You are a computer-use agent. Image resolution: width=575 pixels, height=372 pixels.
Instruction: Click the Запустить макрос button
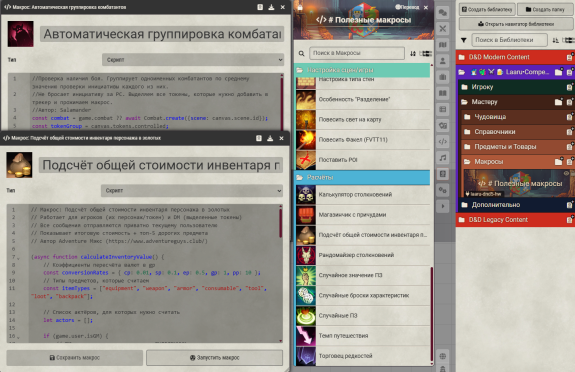215,358
